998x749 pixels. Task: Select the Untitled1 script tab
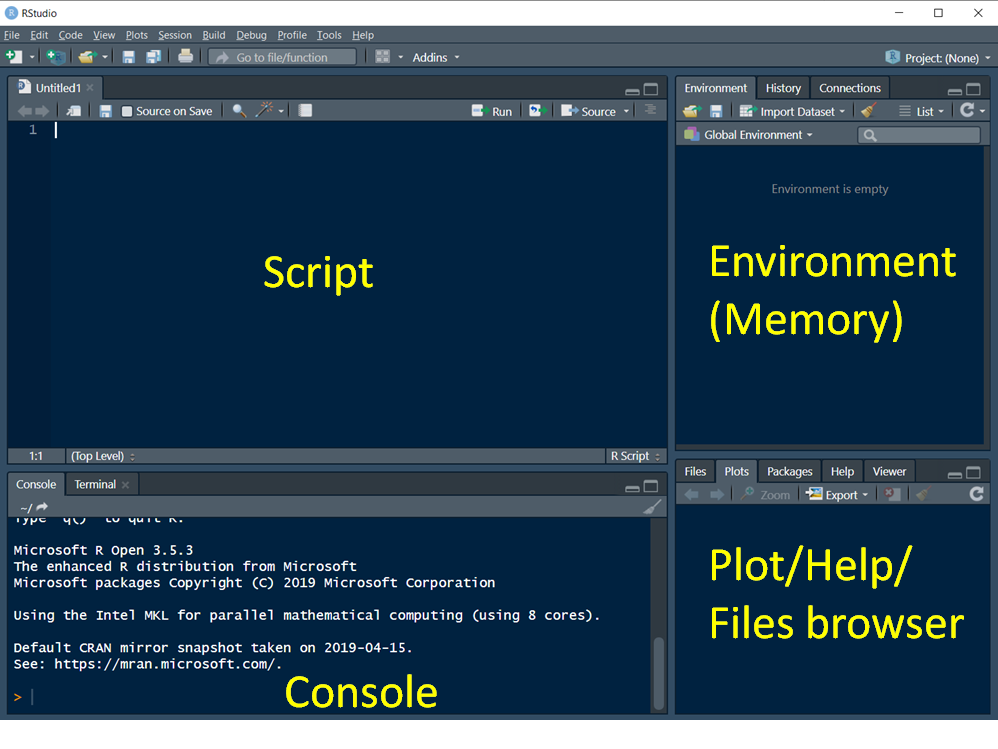click(x=57, y=88)
